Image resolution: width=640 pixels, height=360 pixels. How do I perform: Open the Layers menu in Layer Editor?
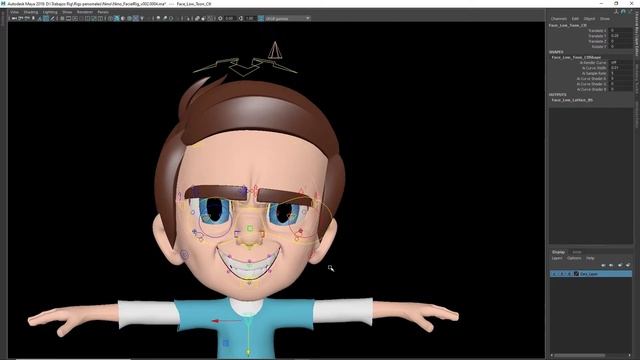(x=557, y=258)
